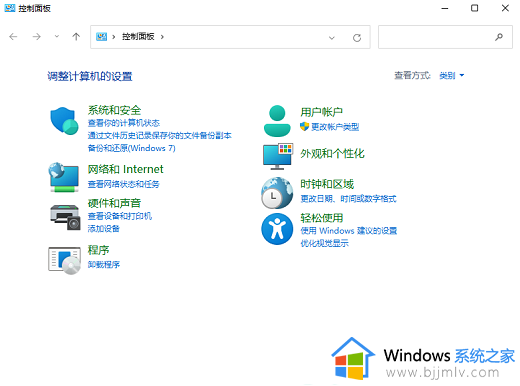Image resolution: width=520 pixels, height=386 pixels.
Task: Open 查看设备和打印机 link
Action: tap(120, 216)
